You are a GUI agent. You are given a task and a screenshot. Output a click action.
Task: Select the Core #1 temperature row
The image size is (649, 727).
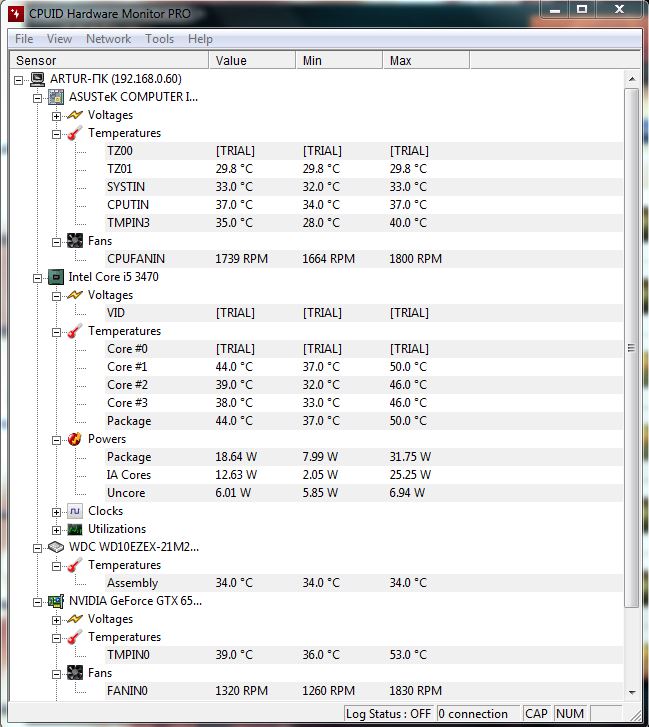[x=364, y=367]
